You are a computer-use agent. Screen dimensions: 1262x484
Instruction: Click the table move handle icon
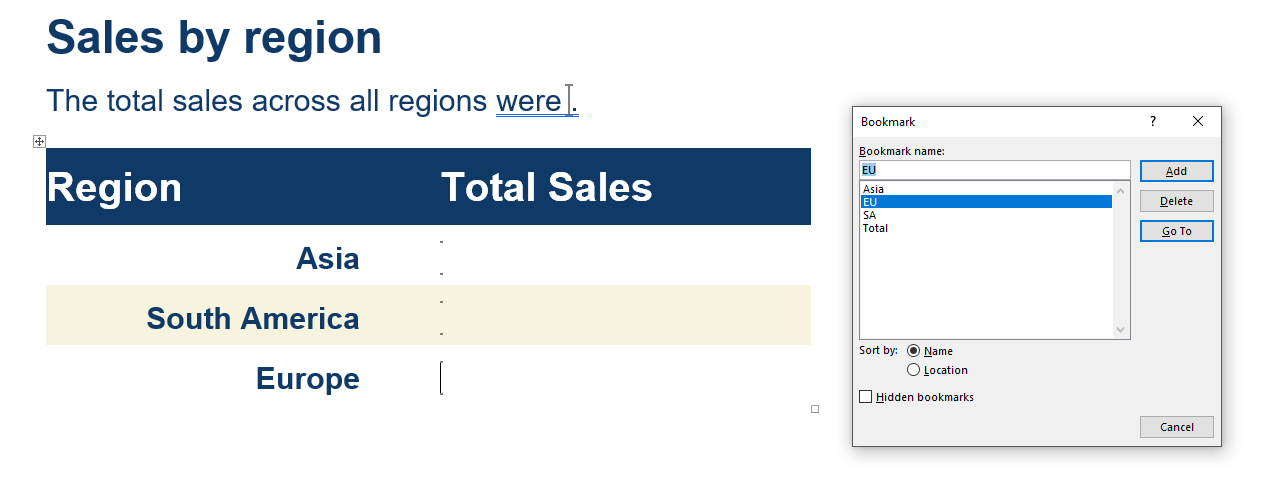[x=40, y=142]
